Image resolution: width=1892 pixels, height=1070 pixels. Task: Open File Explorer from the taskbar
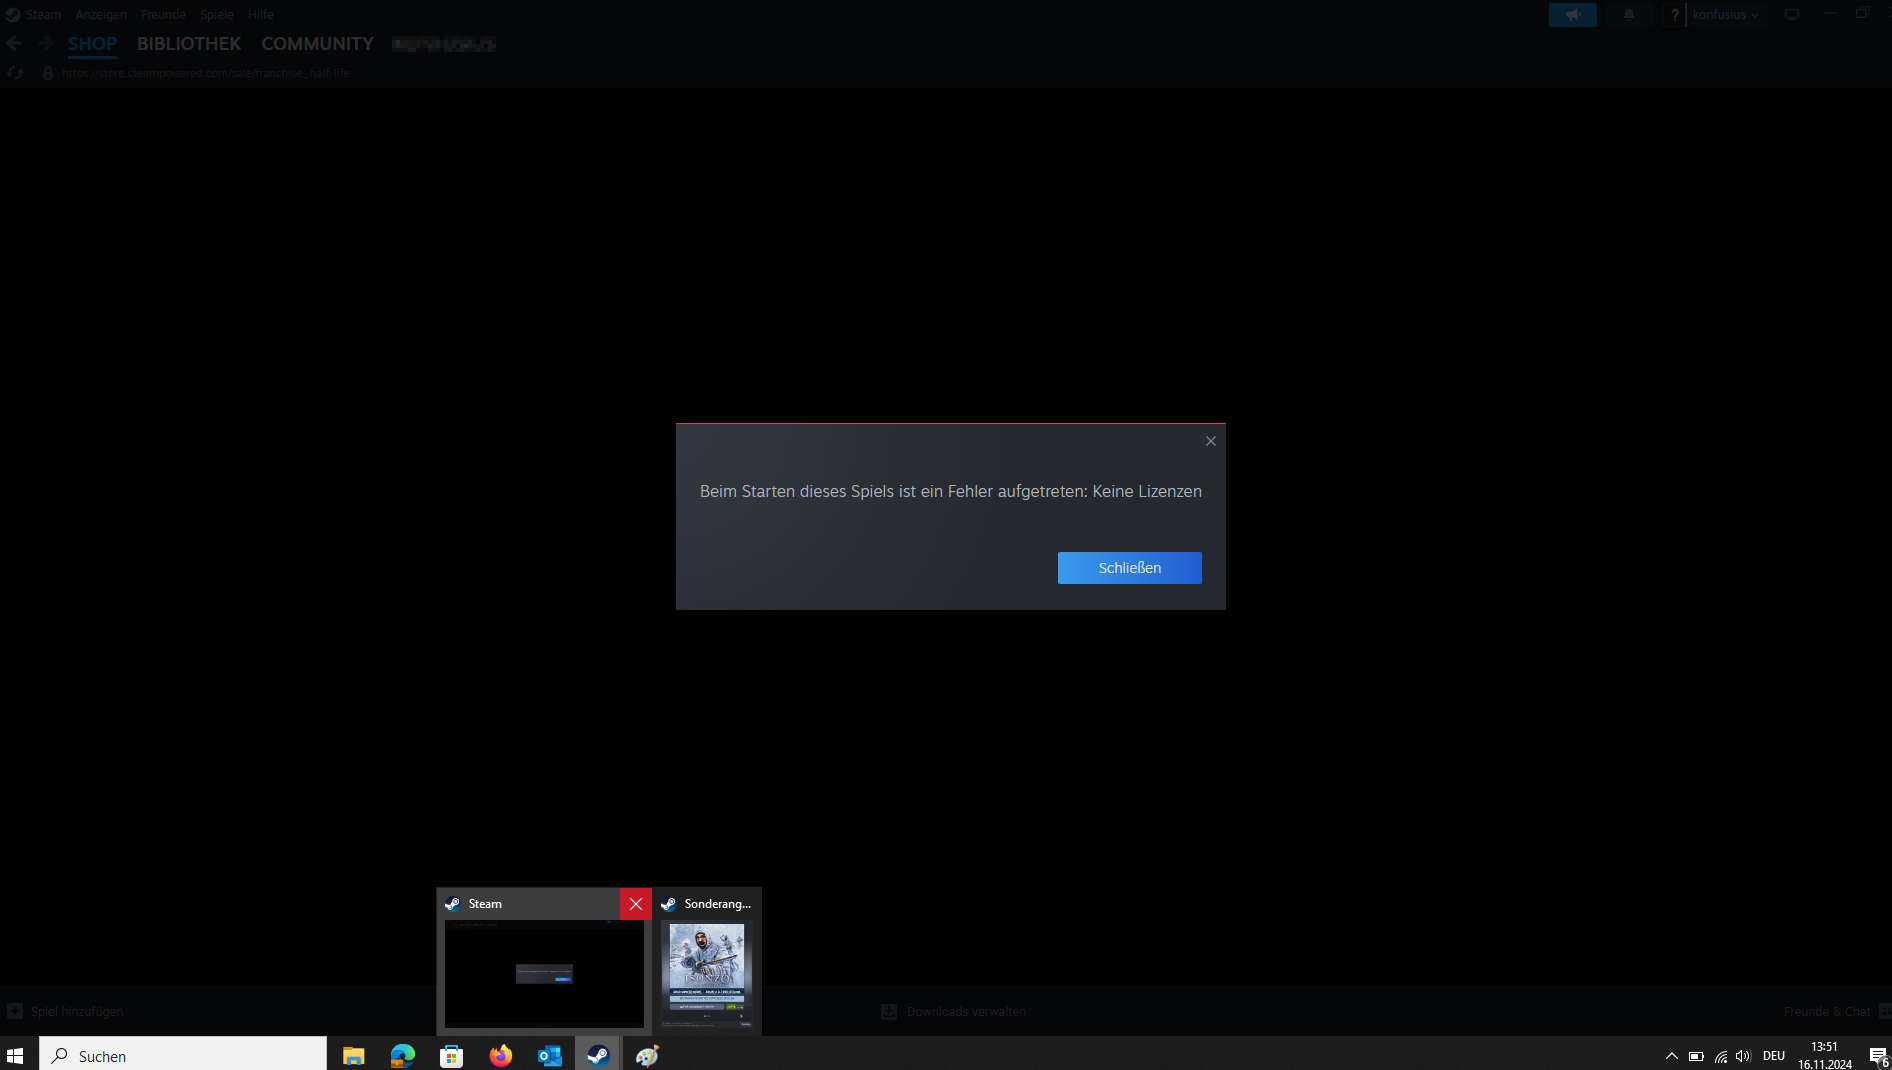pyautogui.click(x=354, y=1056)
